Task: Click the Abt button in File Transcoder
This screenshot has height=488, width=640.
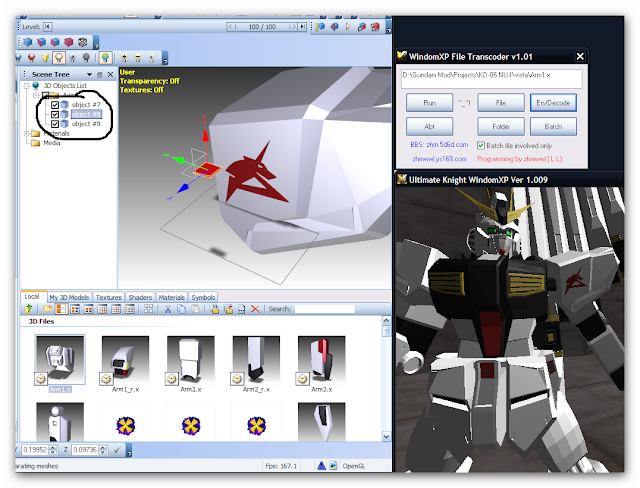Action: [429, 126]
